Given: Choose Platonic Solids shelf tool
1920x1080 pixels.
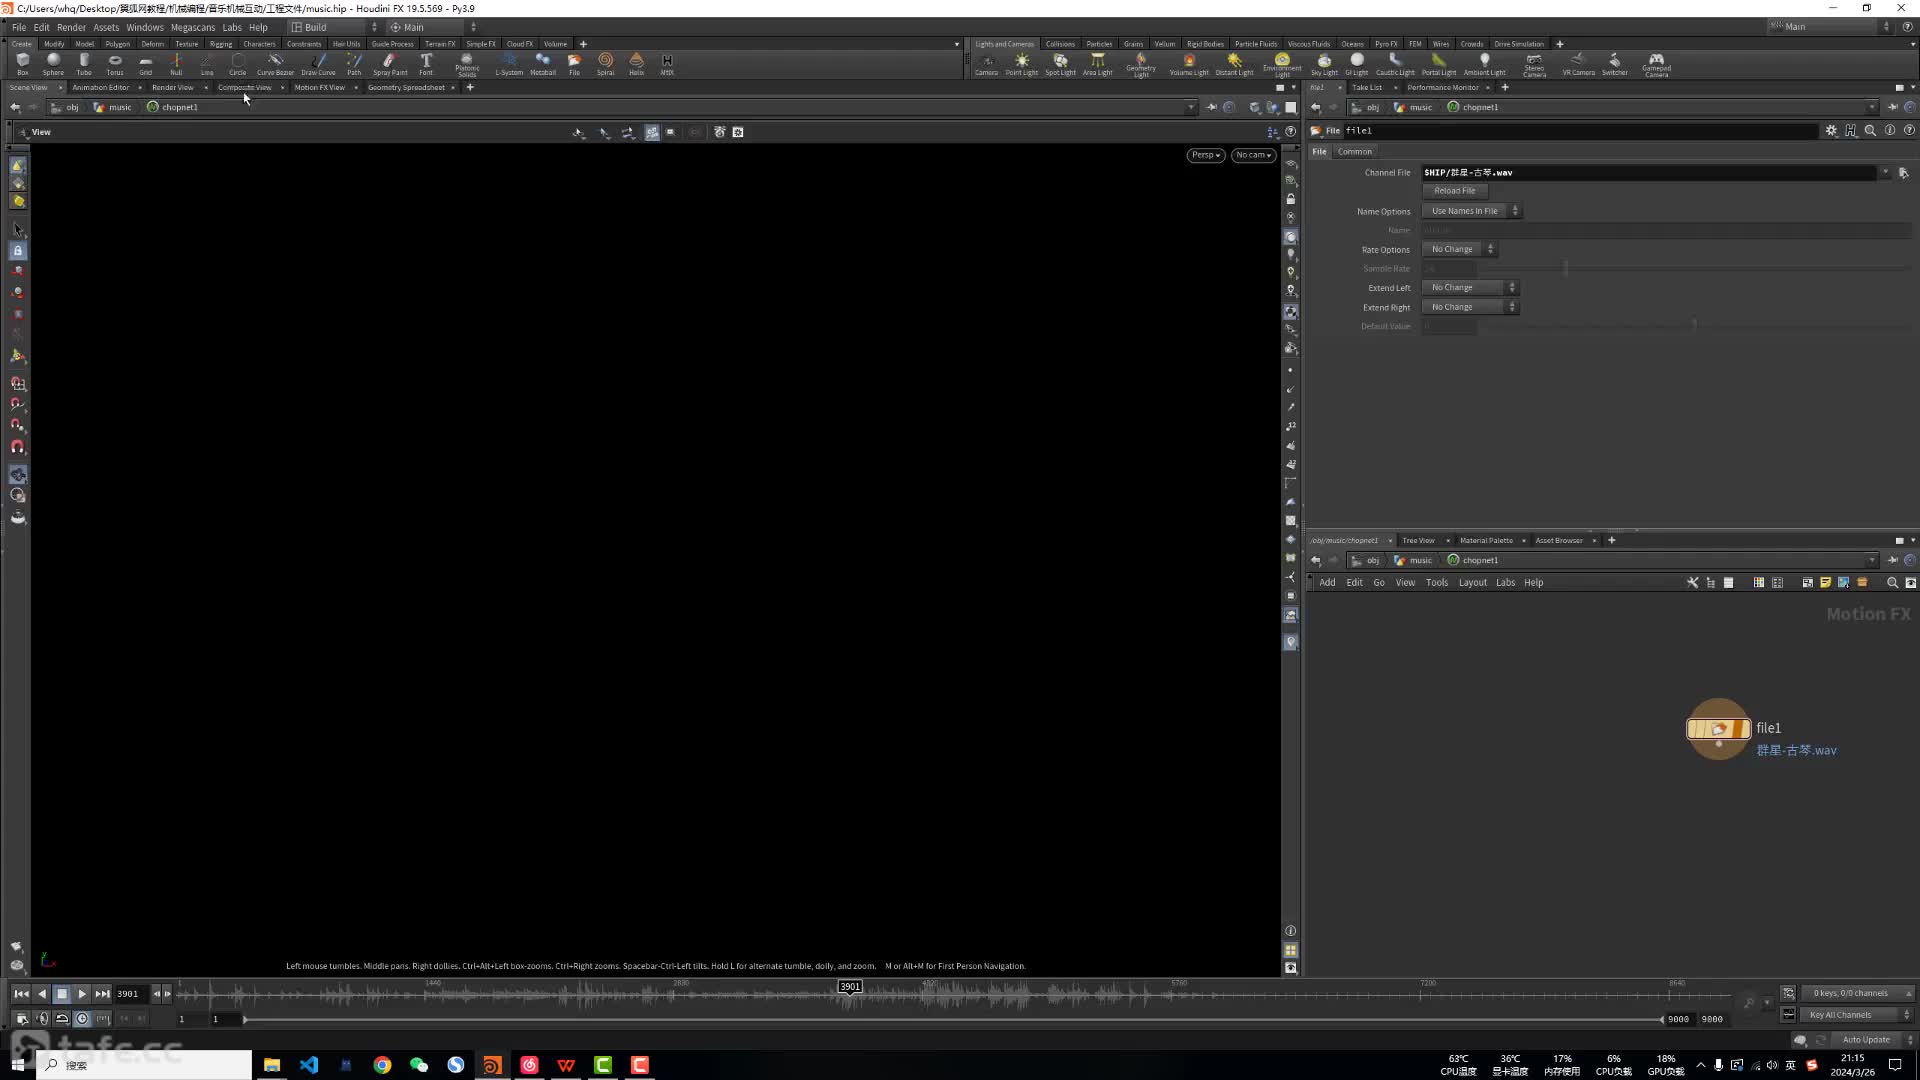Looking at the screenshot, I should click(x=467, y=65).
